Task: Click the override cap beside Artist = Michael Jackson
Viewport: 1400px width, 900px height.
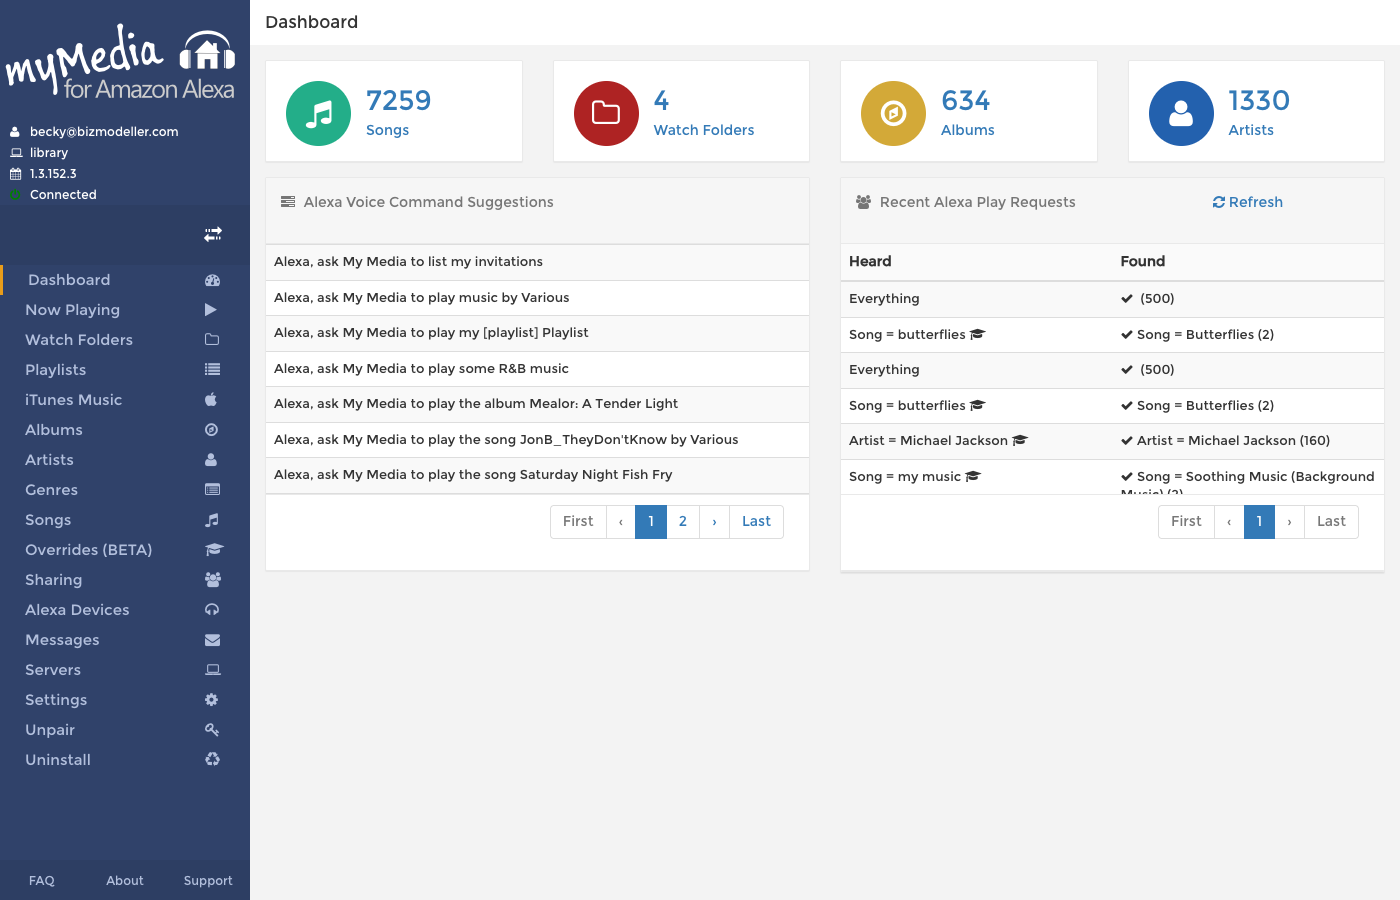Action: pos(1019,440)
